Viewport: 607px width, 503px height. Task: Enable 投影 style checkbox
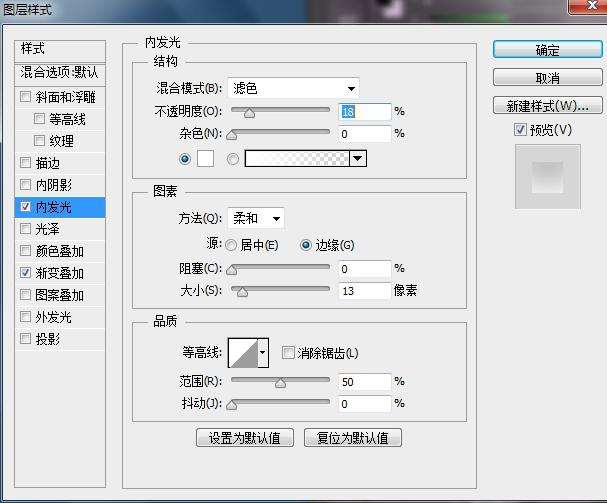pyautogui.click(x=25, y=339)
